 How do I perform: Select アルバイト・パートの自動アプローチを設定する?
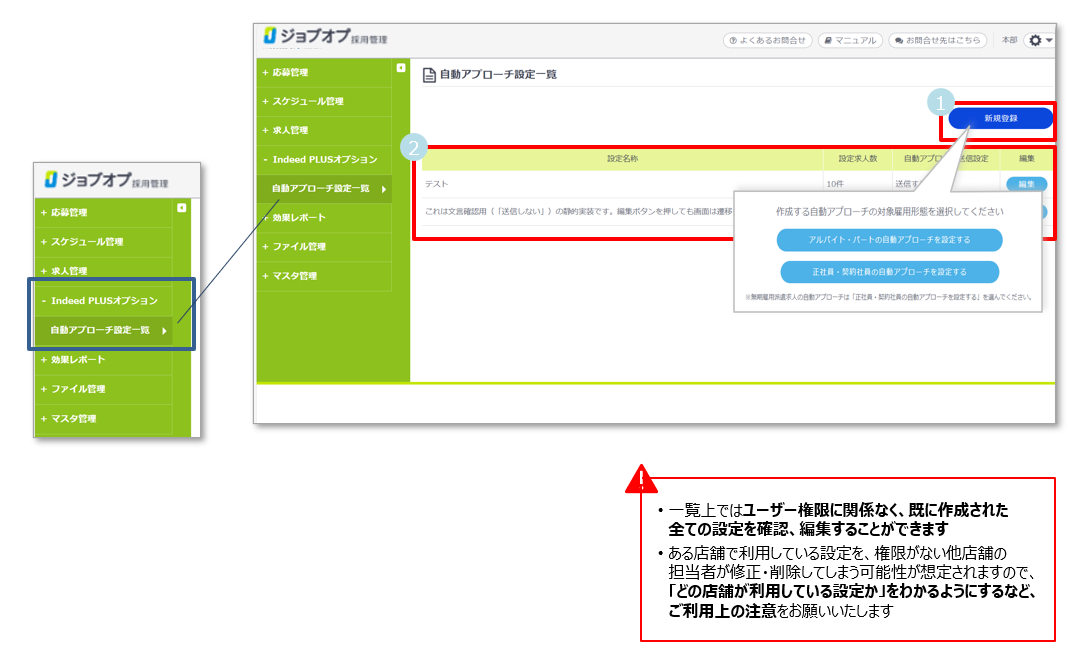point(889,240)
